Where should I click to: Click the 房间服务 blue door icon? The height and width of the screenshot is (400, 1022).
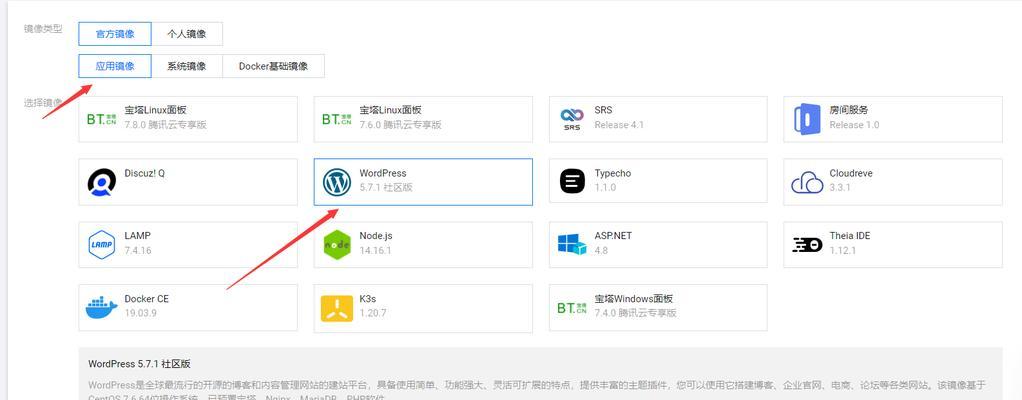(807, 119)
